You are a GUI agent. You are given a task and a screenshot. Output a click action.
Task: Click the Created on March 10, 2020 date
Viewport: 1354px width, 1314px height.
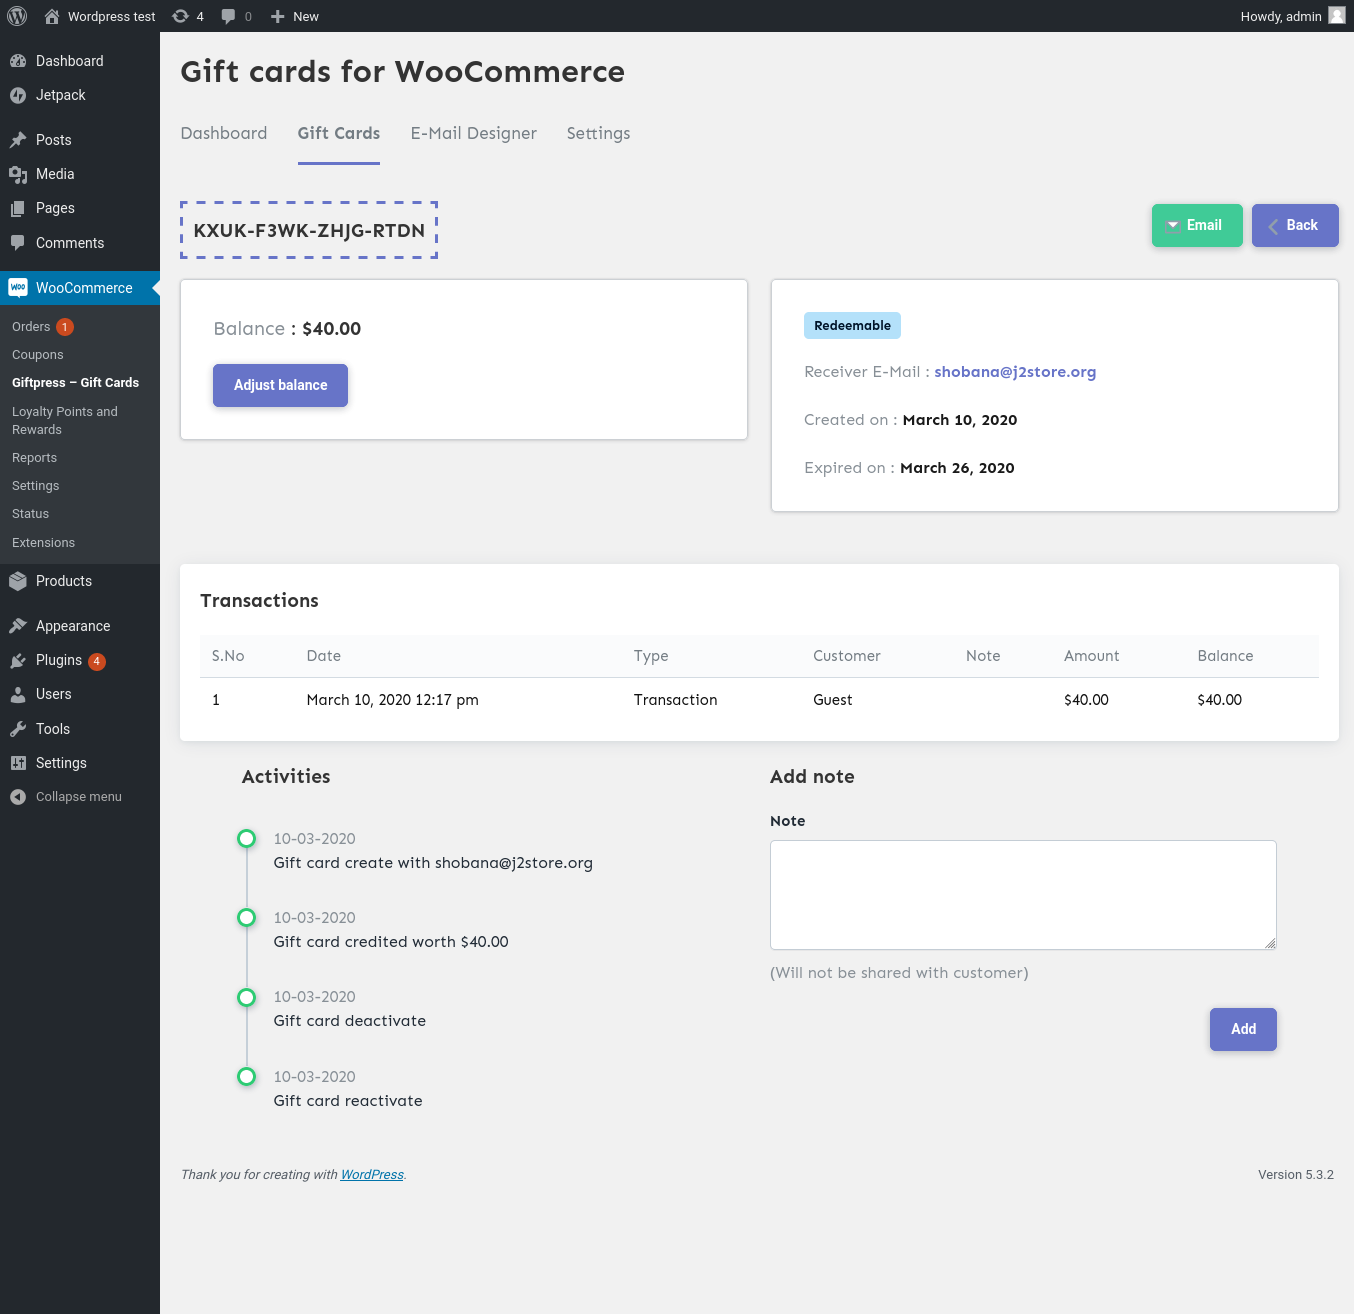click(x=960, y=420)
